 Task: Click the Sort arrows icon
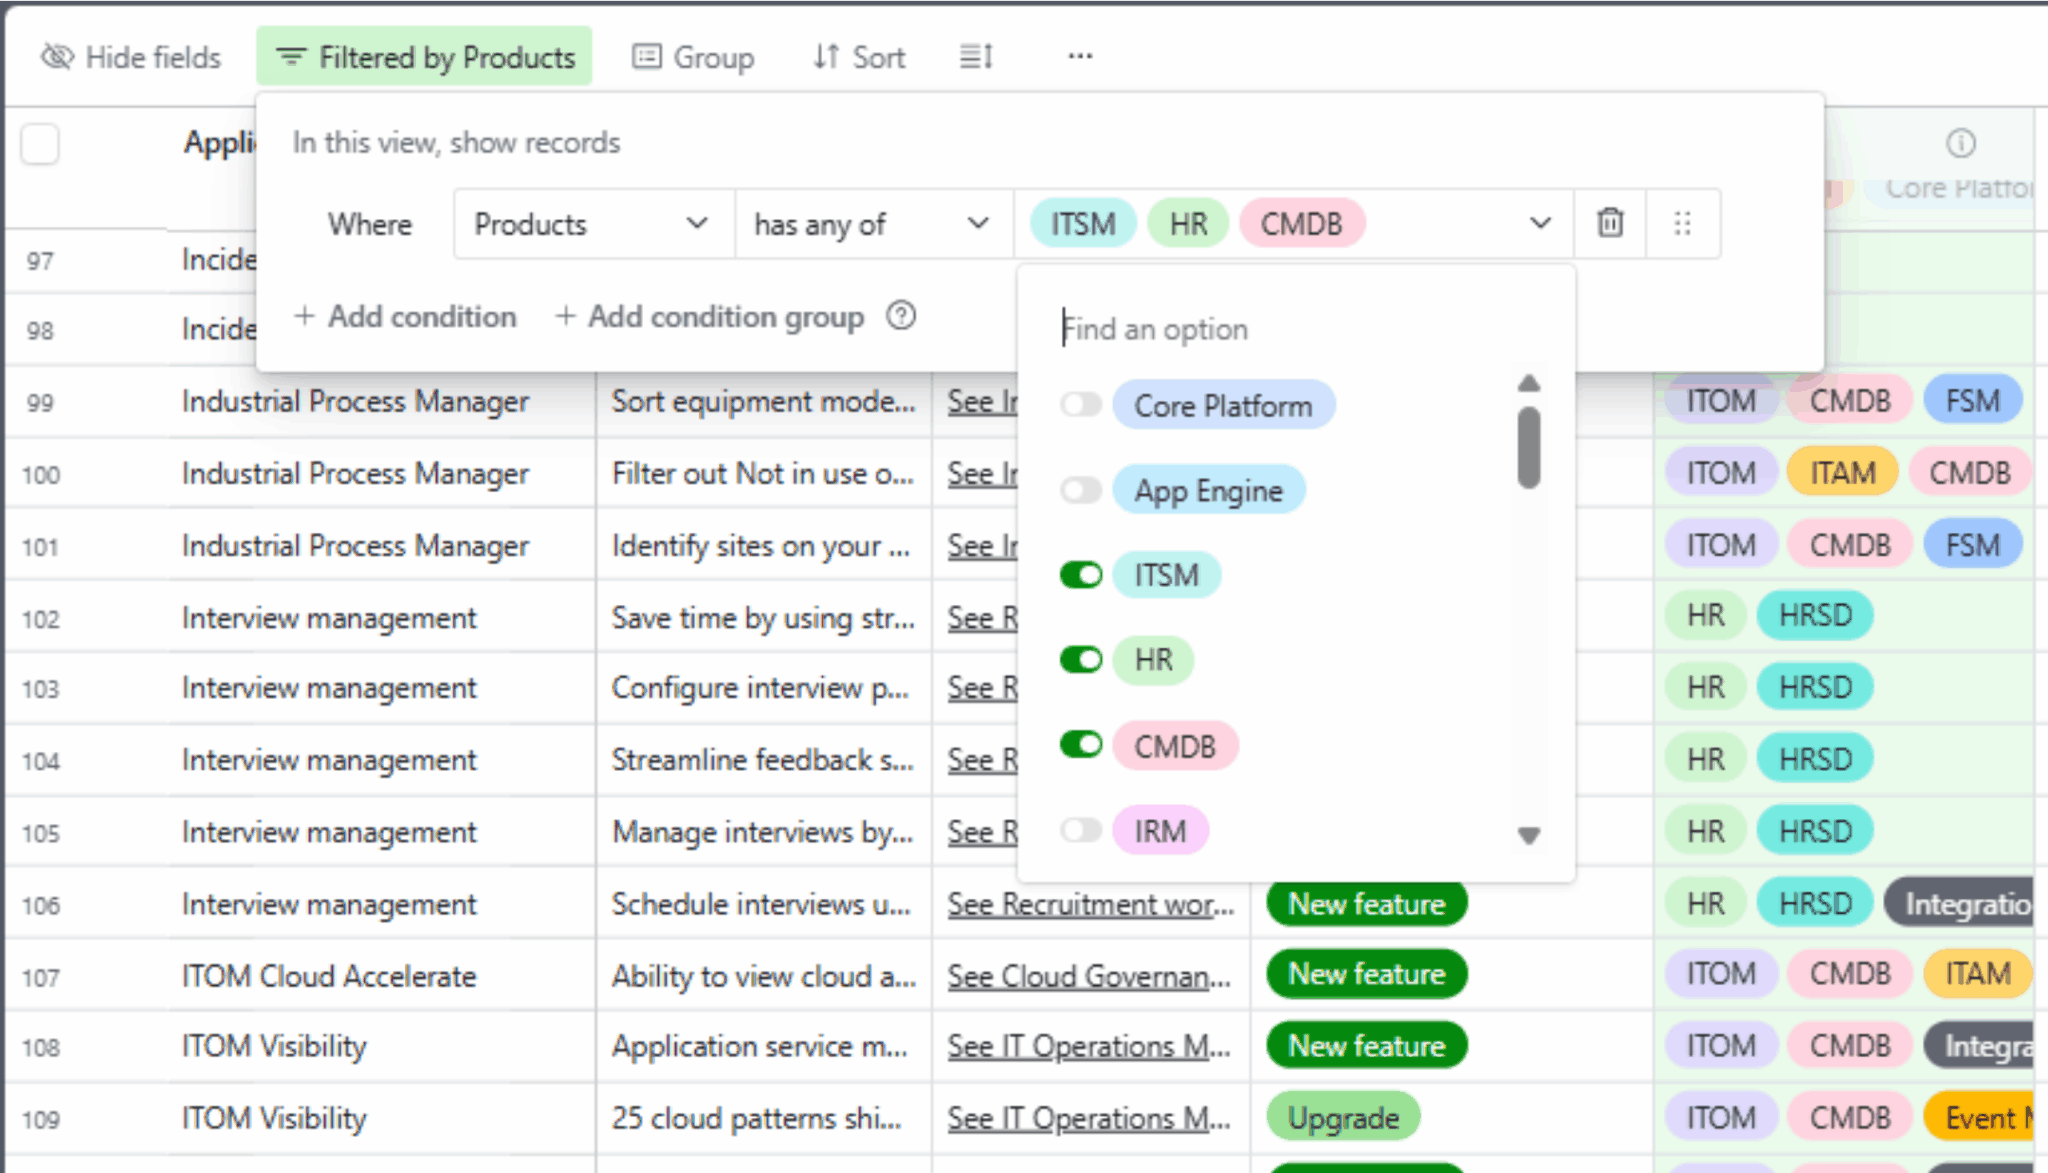pyautogui.click(x=825, y=57)
